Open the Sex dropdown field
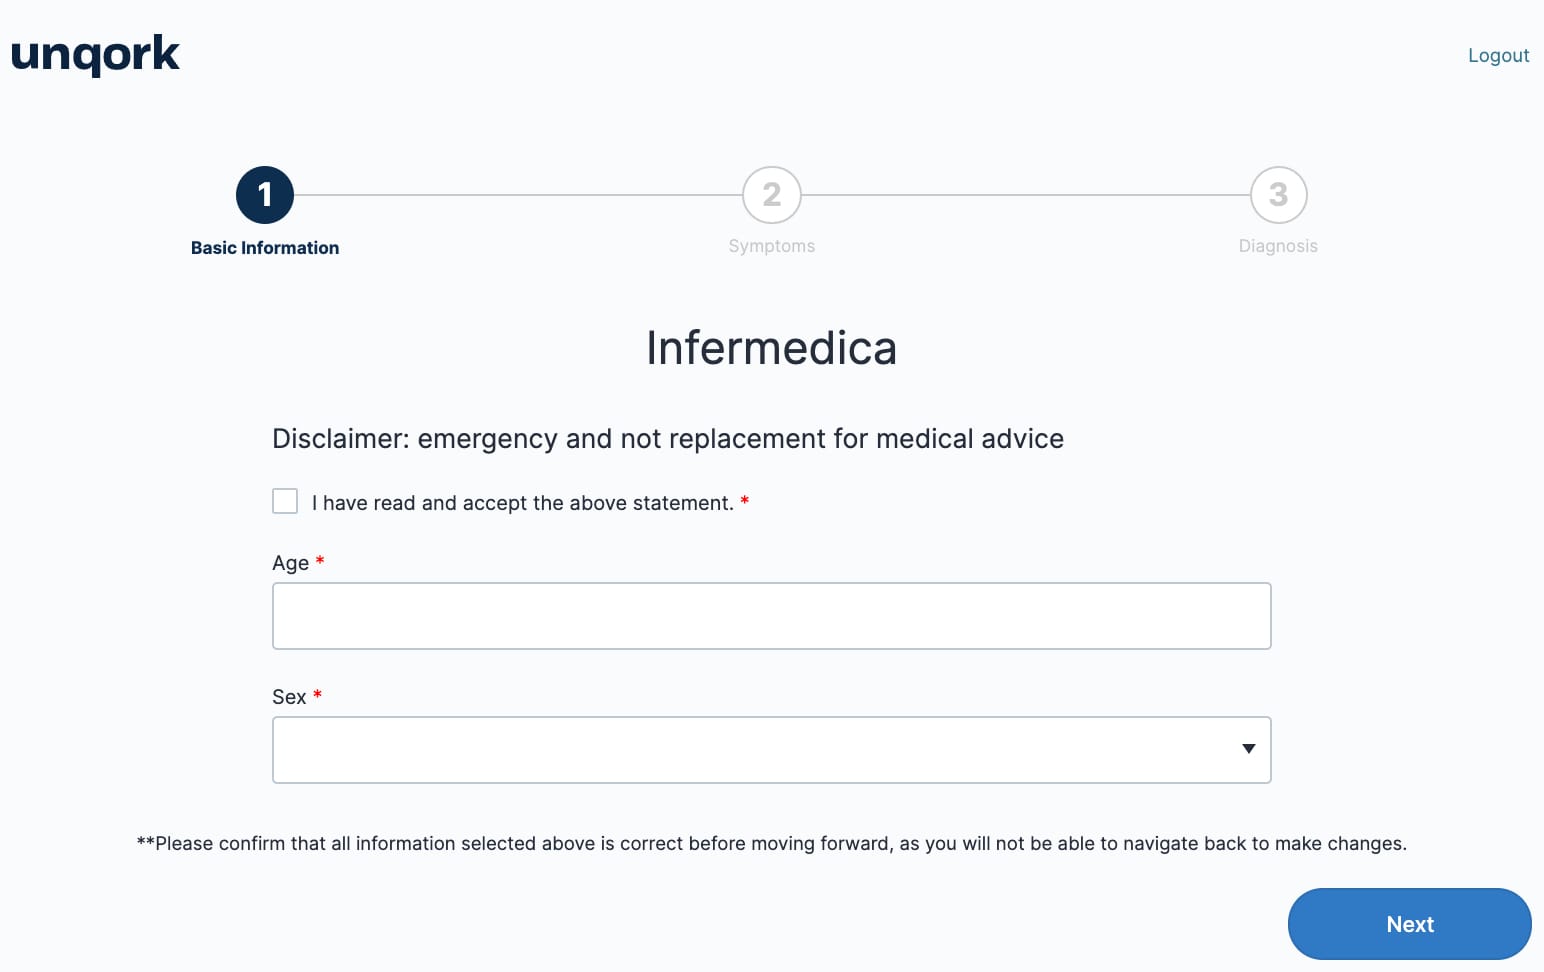 [772, 750]
